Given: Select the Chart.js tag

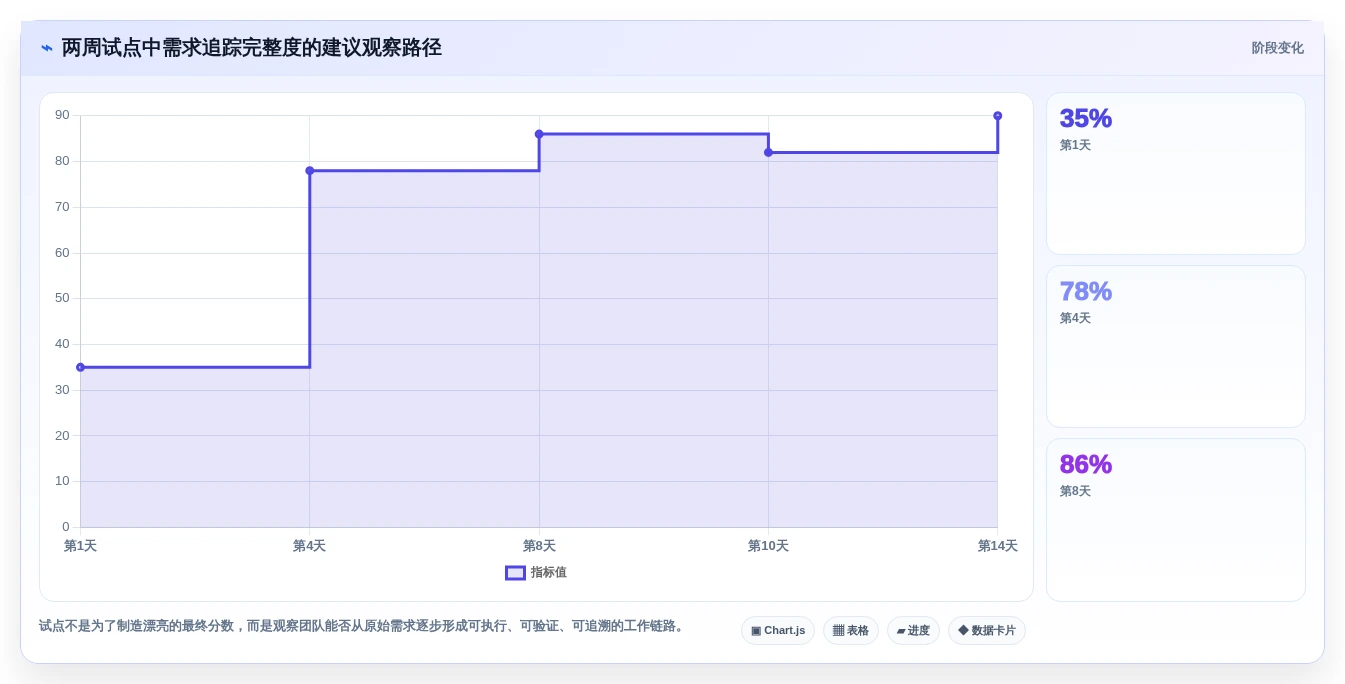Looking at the screenshot, I should pos(778,631).
